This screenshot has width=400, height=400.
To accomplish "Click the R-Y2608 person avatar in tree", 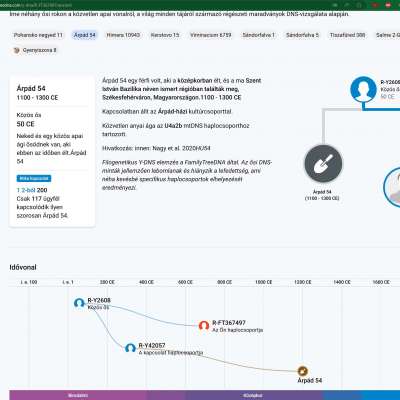I will coord(363,90).
